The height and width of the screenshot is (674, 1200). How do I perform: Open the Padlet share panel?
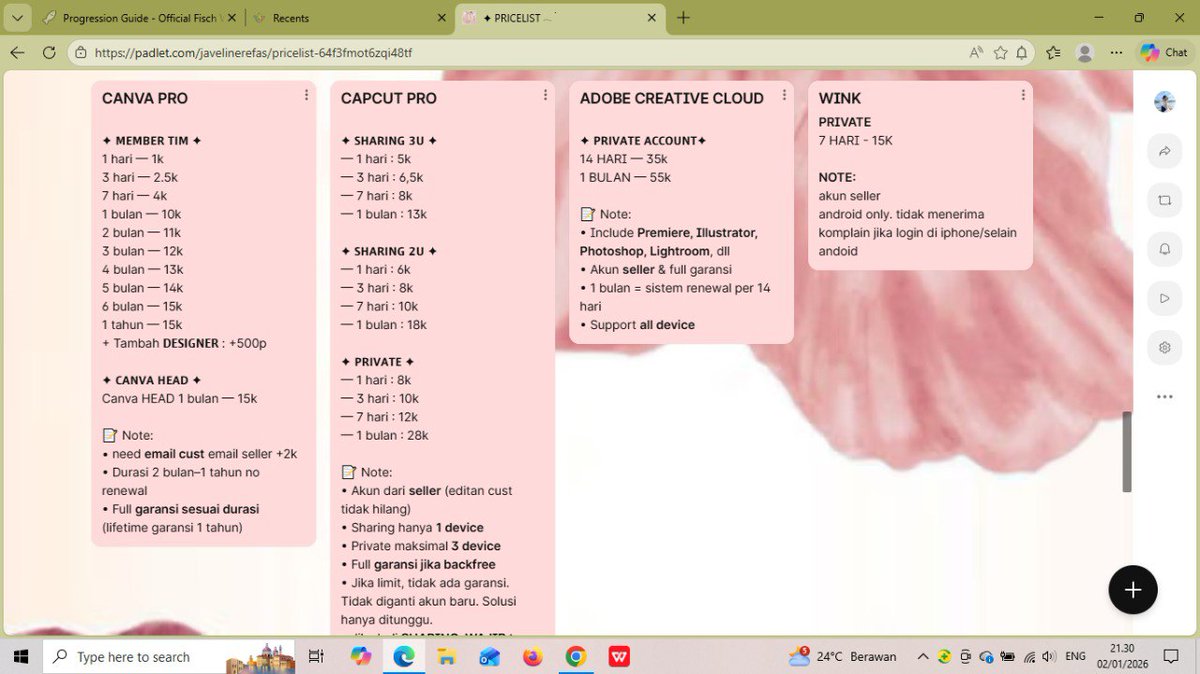click(1163, 151)
